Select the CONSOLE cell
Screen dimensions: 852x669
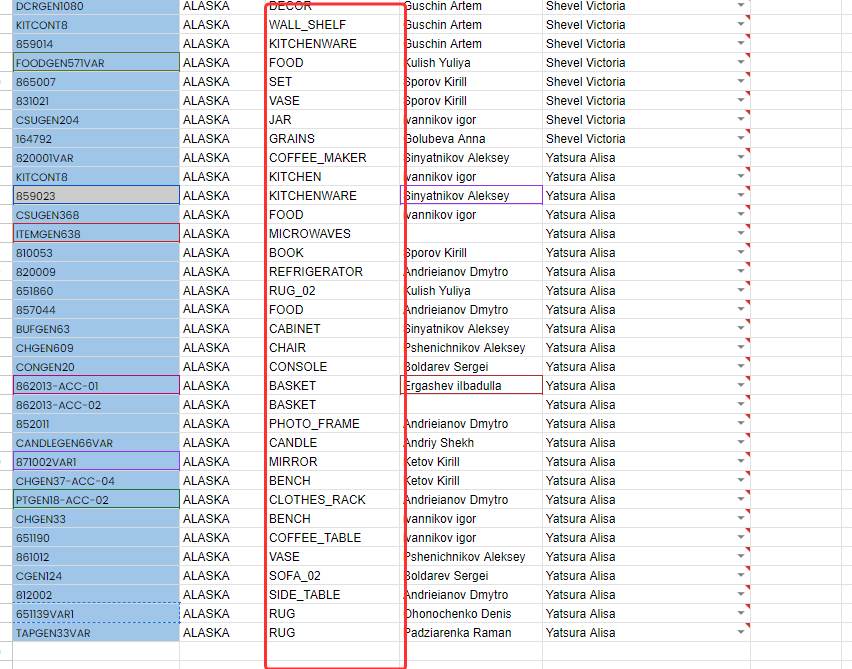(x=332, y=367)
